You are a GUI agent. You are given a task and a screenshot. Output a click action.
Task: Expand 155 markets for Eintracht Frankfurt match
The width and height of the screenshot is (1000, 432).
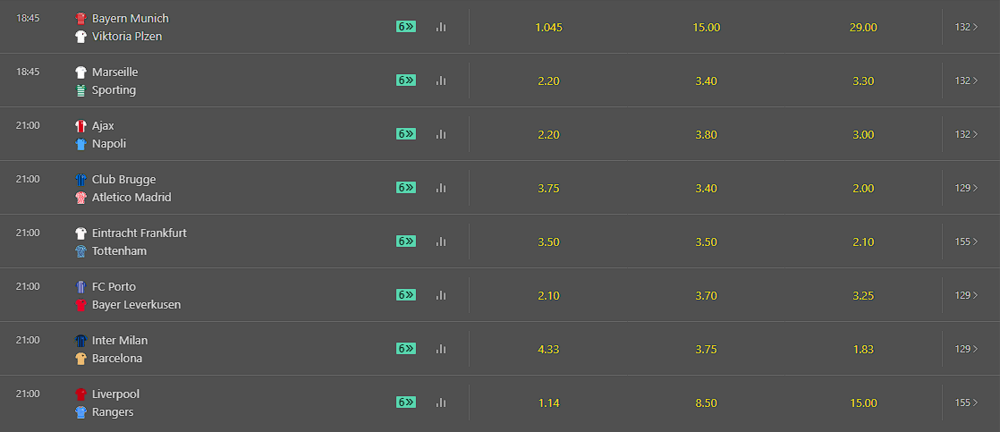click(966, 242)
